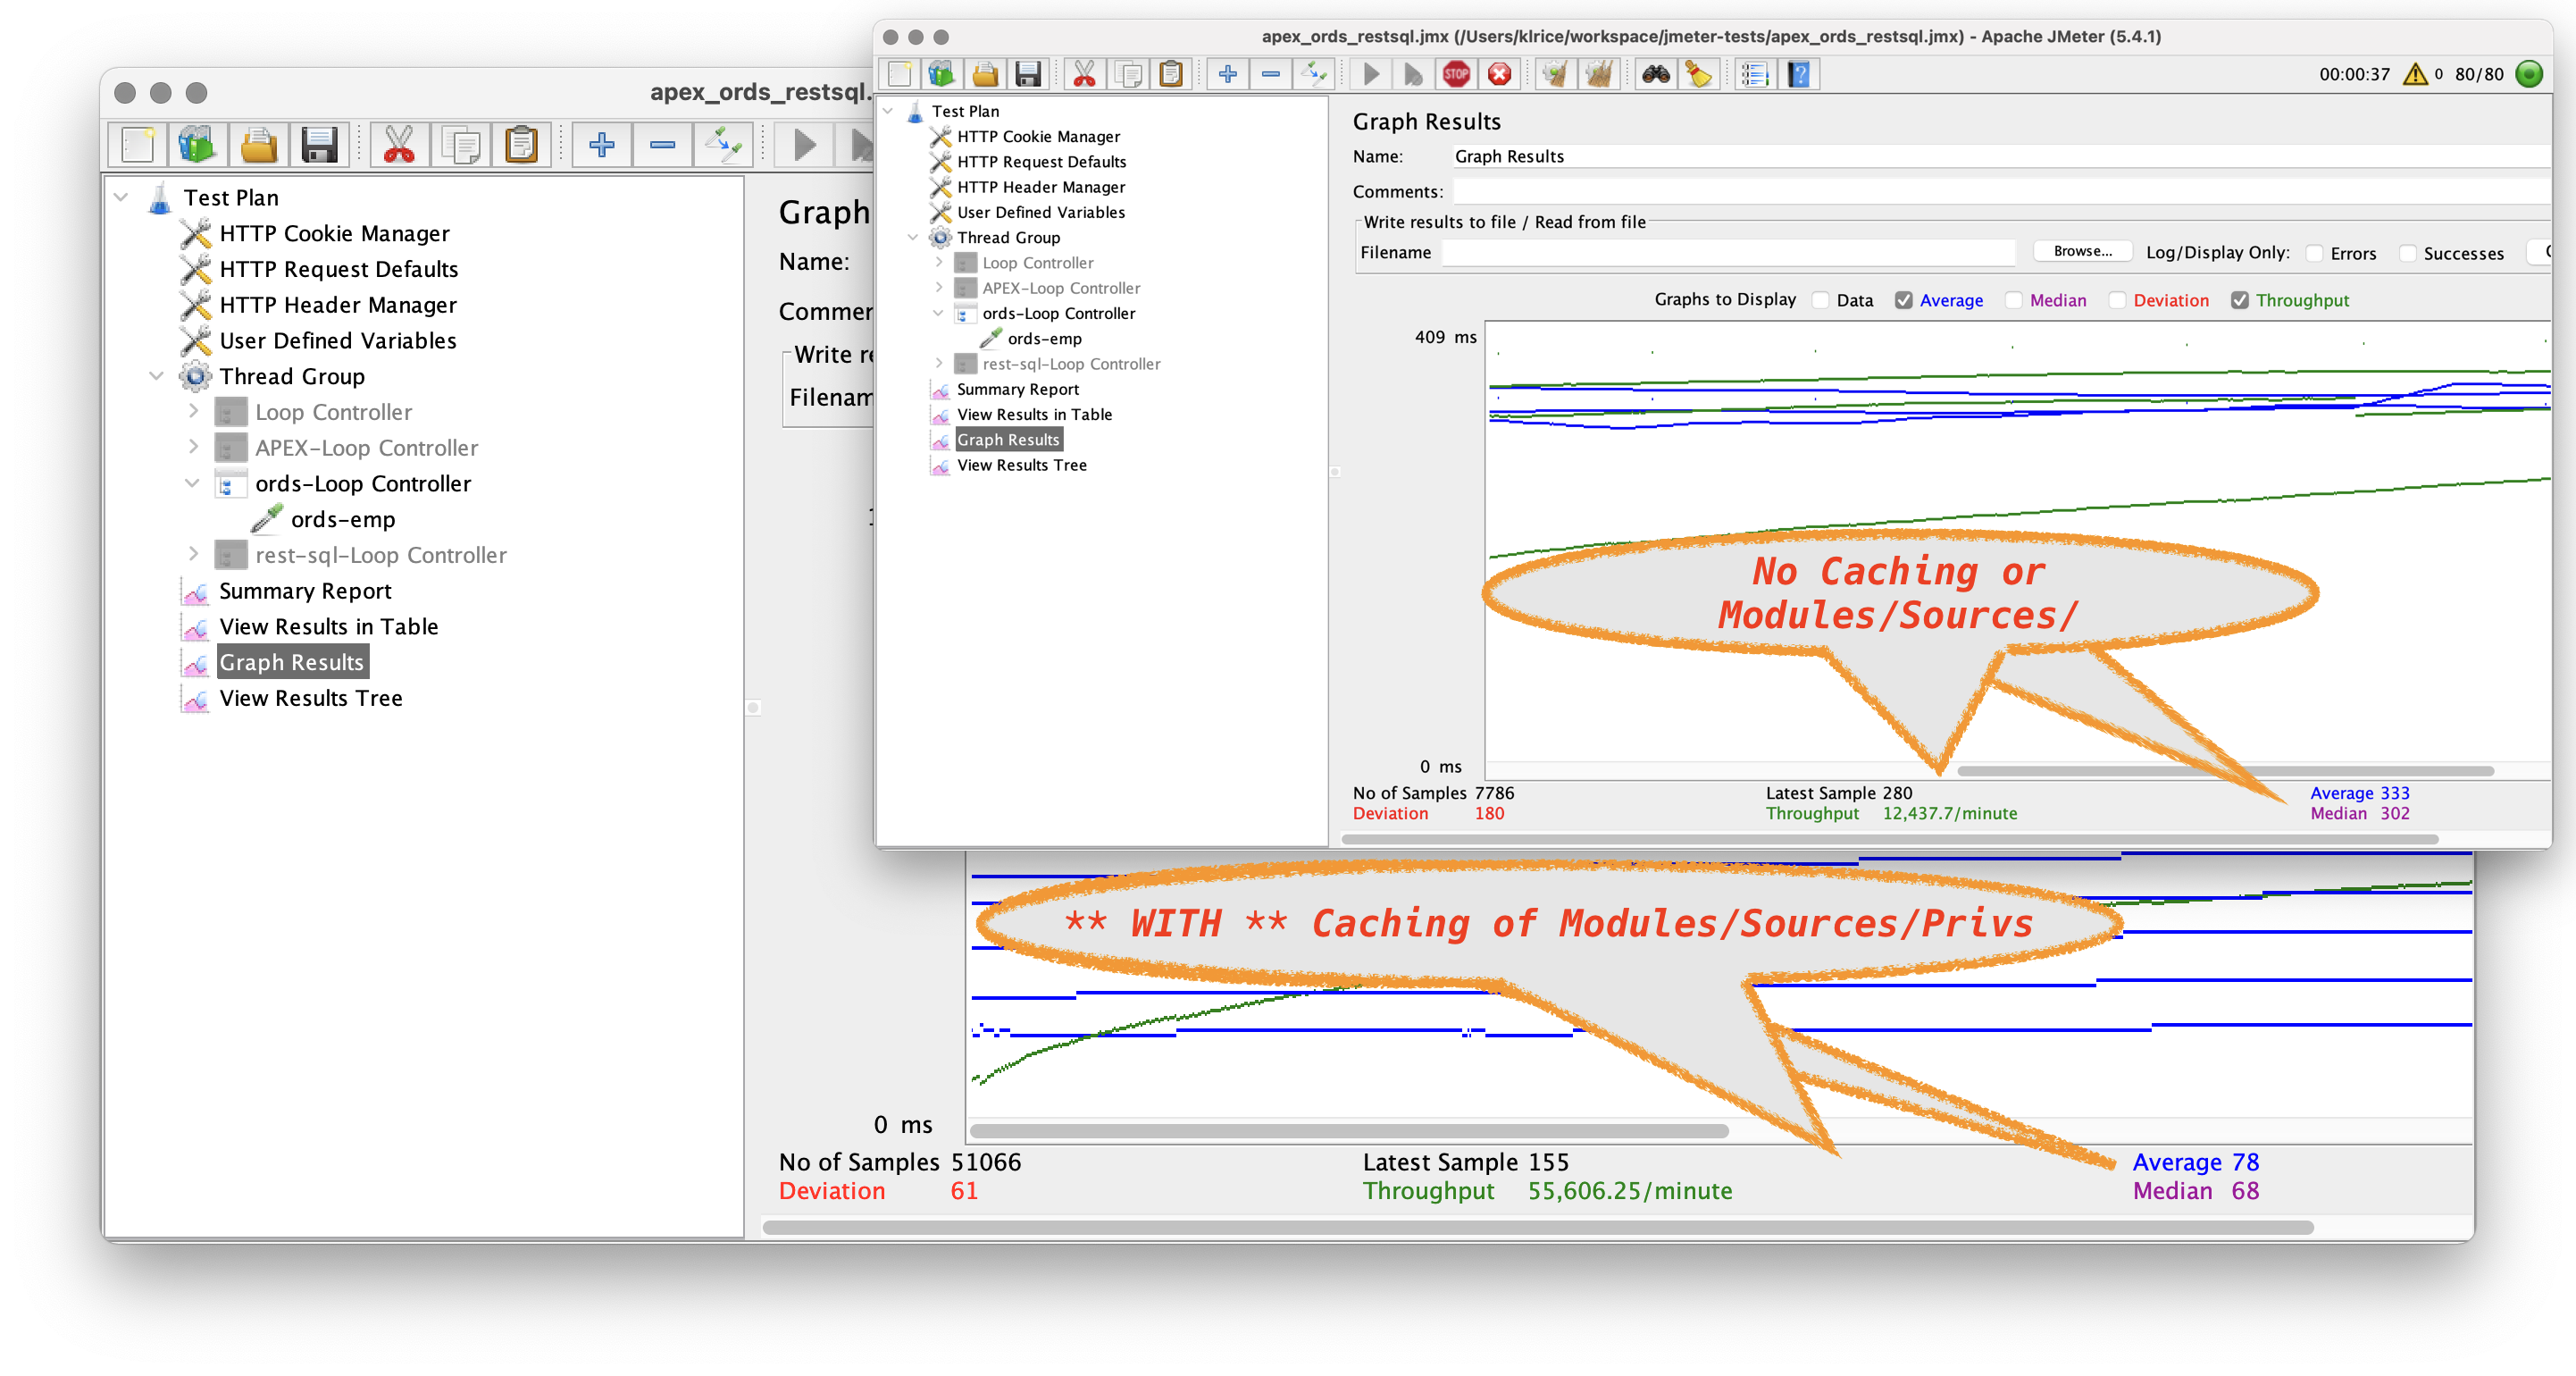
Task: Check the Successes log/display checkbox
Action: (2407, 253)
